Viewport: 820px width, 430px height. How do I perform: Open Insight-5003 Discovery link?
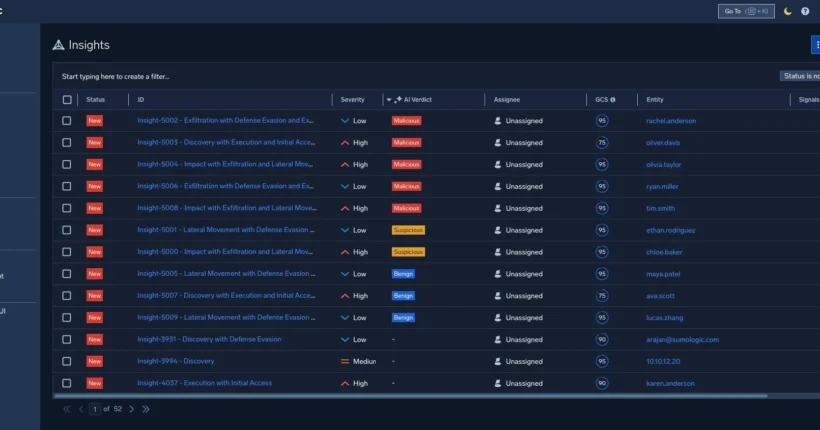coord(226,142)
